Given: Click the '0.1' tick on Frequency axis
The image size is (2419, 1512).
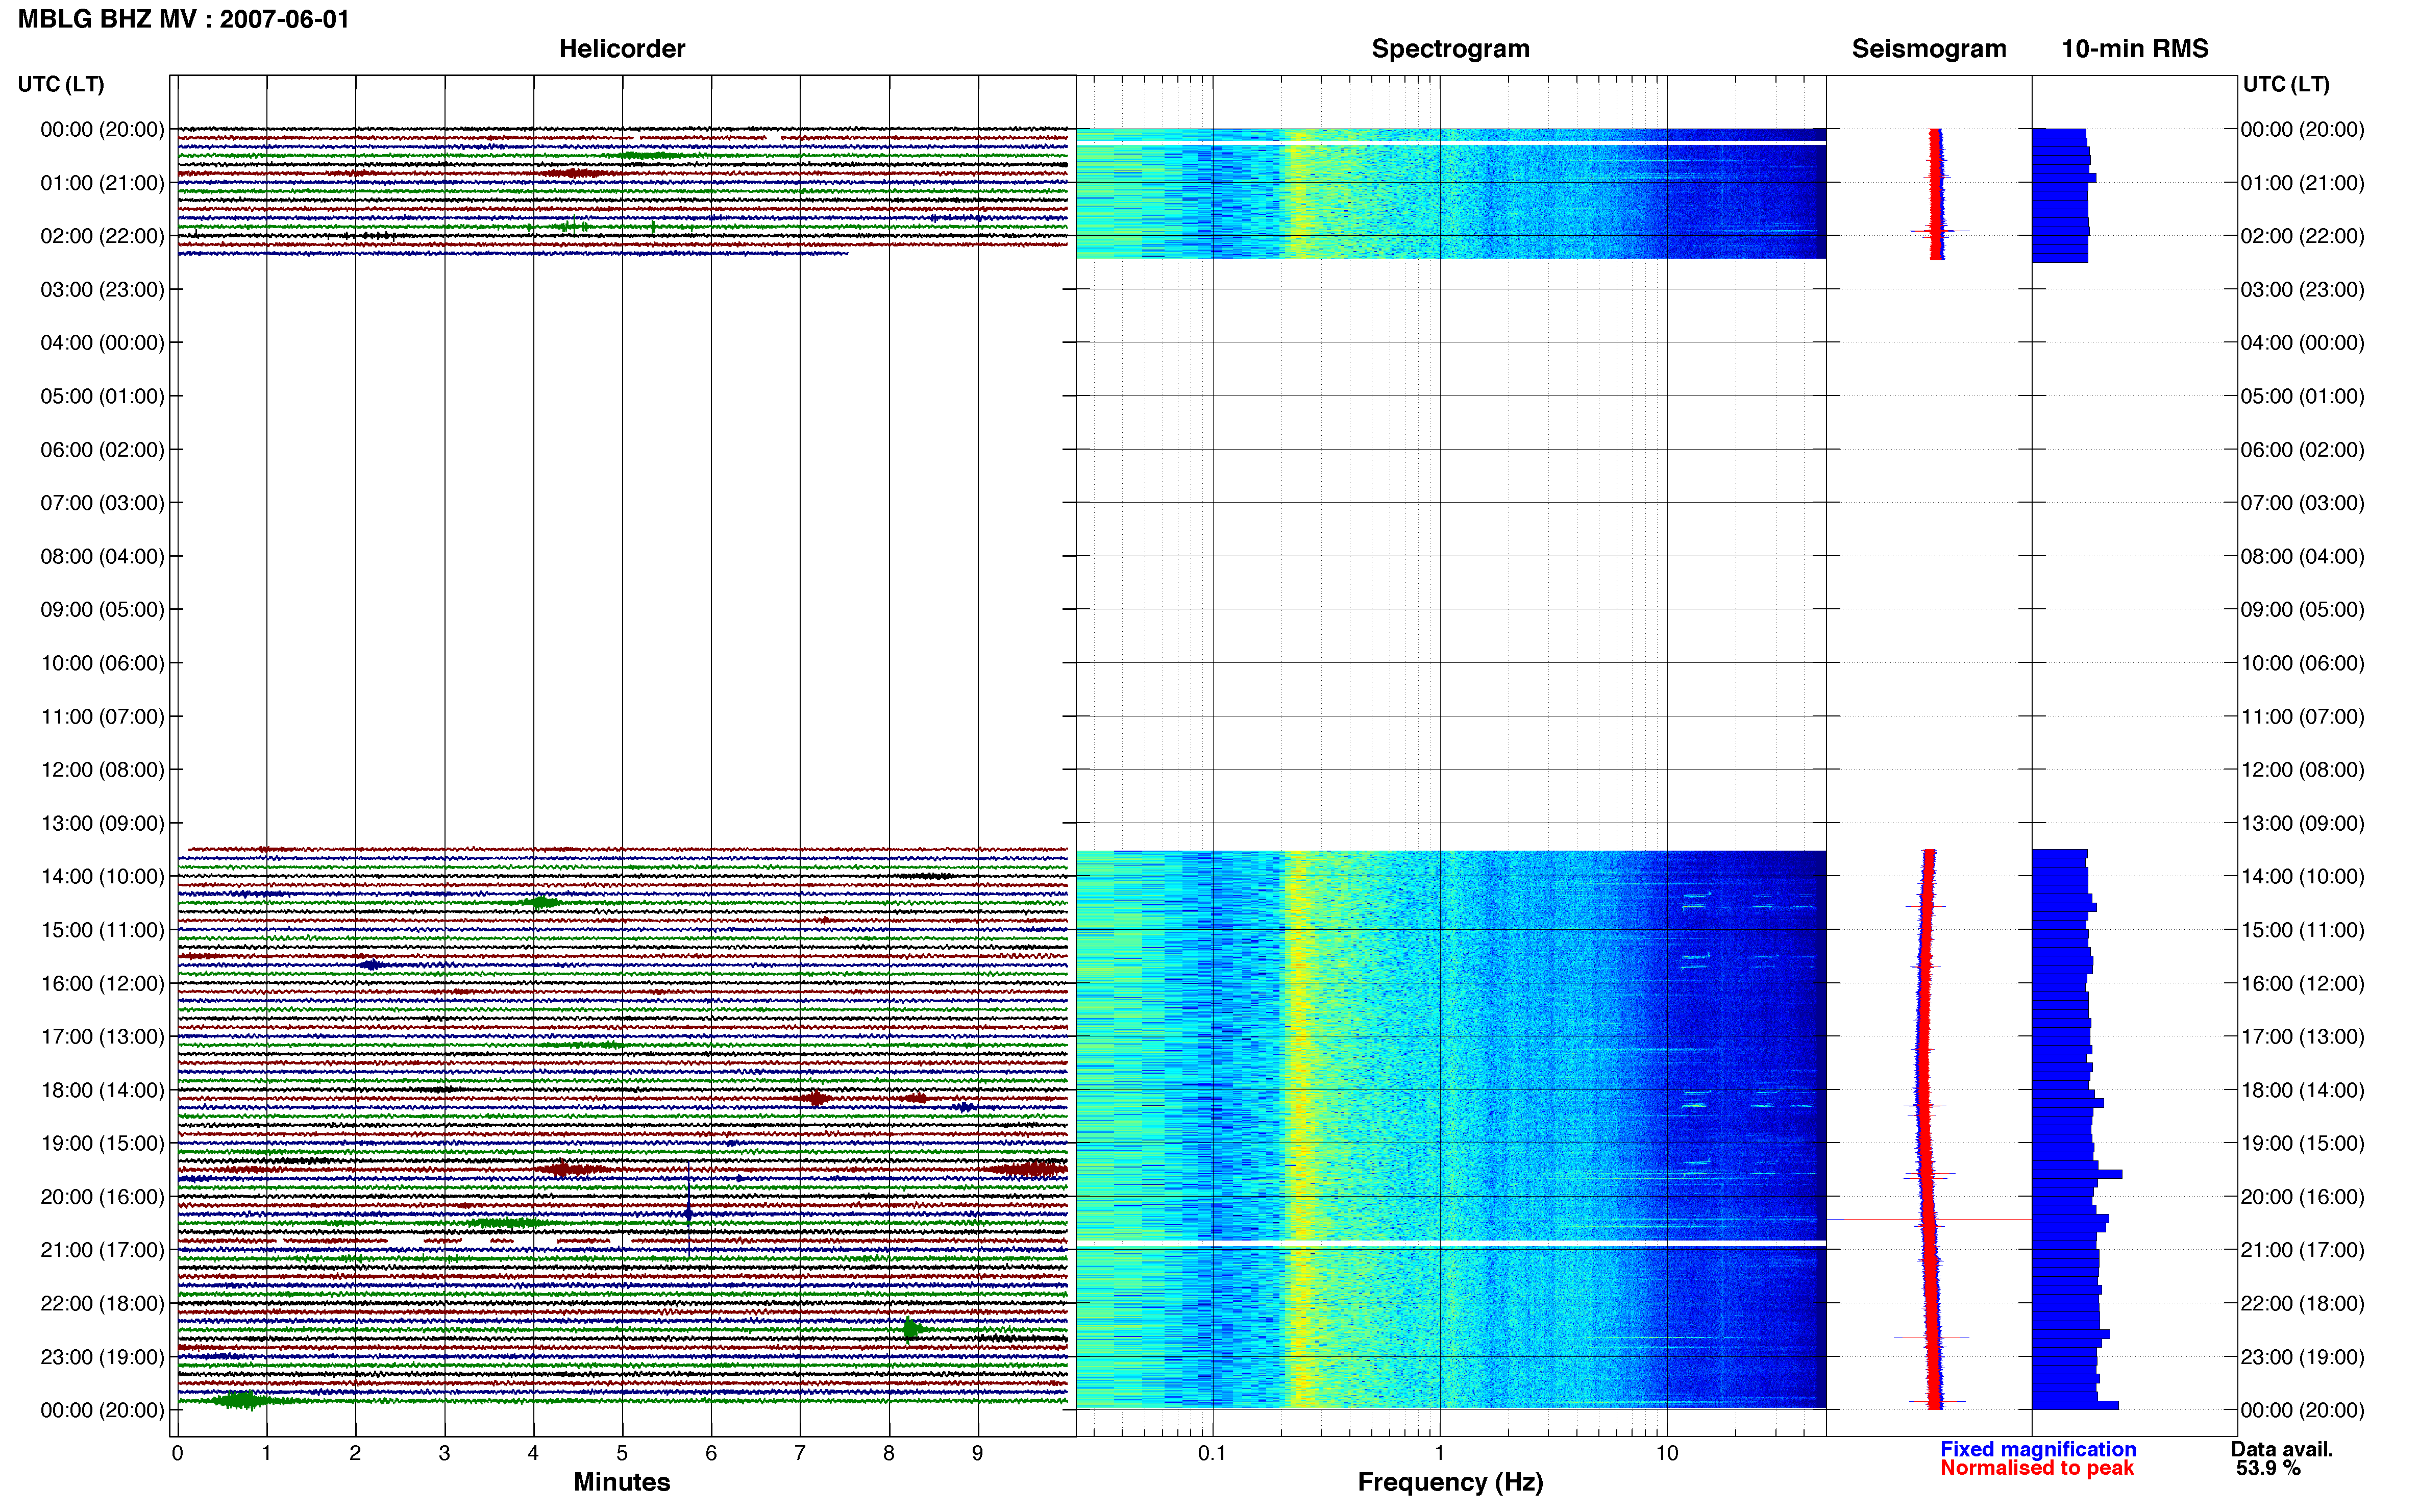Looking at the screenshot, I should click(x=1212, y=1453).
